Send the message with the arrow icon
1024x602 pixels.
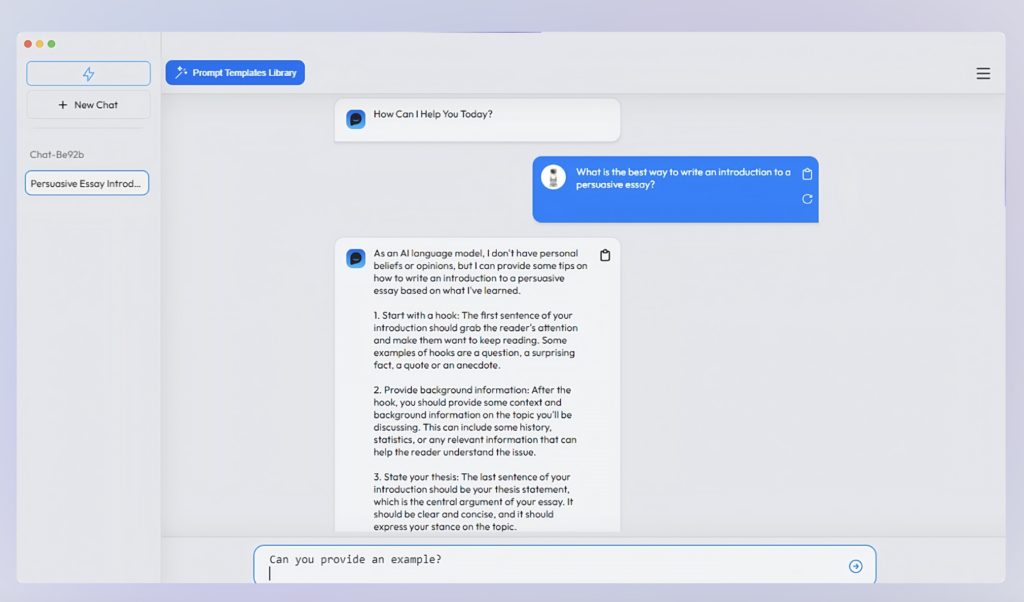coord(855,566)
